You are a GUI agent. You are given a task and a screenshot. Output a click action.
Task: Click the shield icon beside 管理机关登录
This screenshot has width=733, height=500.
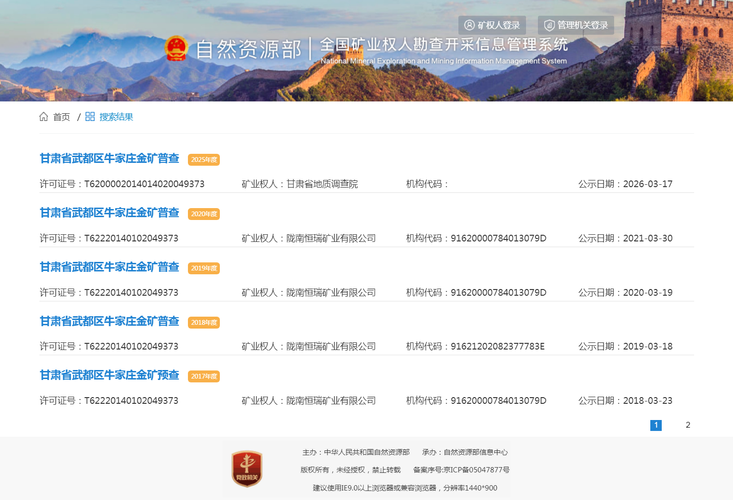pyautogui.click(x=549, y=25)
